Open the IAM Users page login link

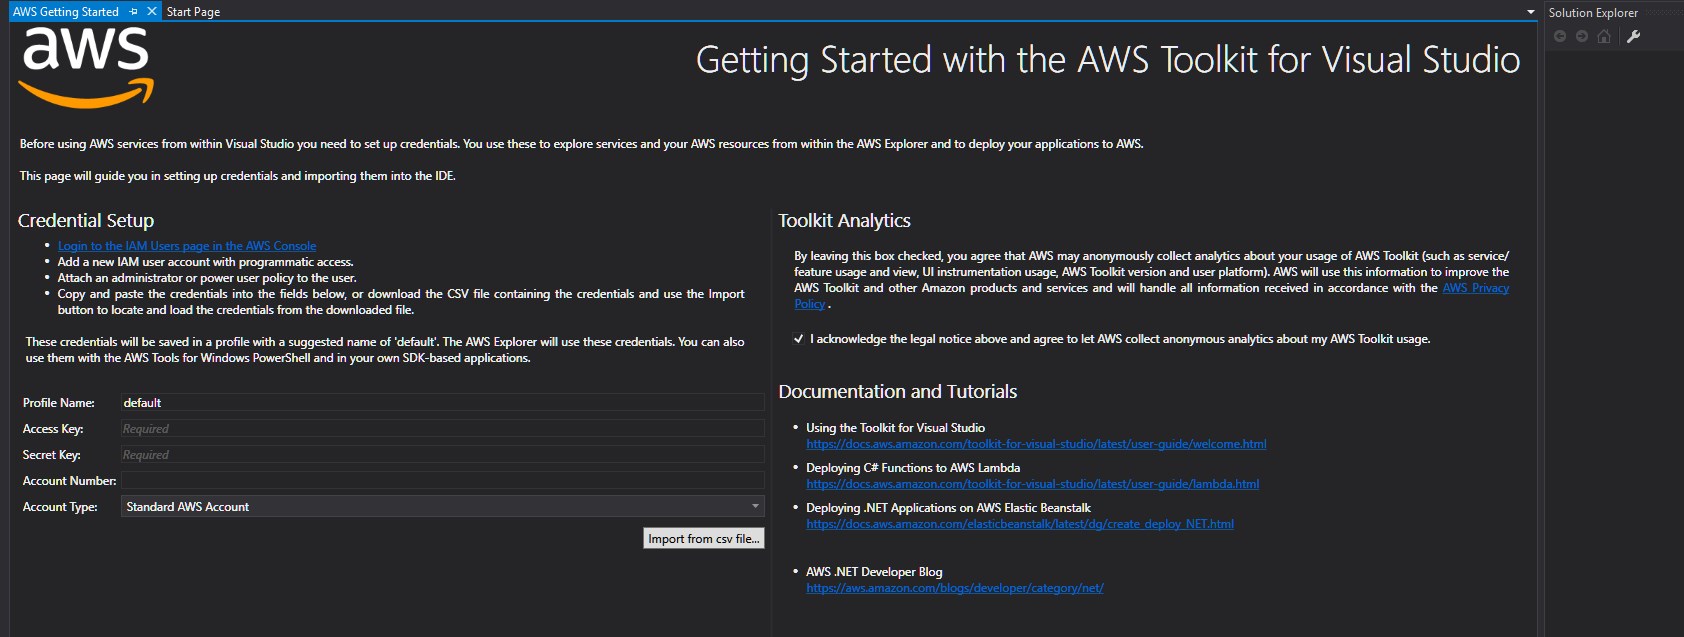(x=187, y=246)
